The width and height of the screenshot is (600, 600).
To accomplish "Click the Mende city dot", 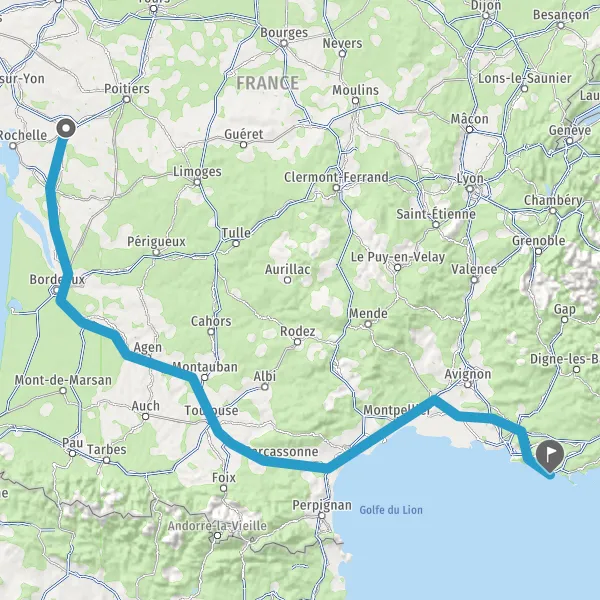I will tap(368, 324).
